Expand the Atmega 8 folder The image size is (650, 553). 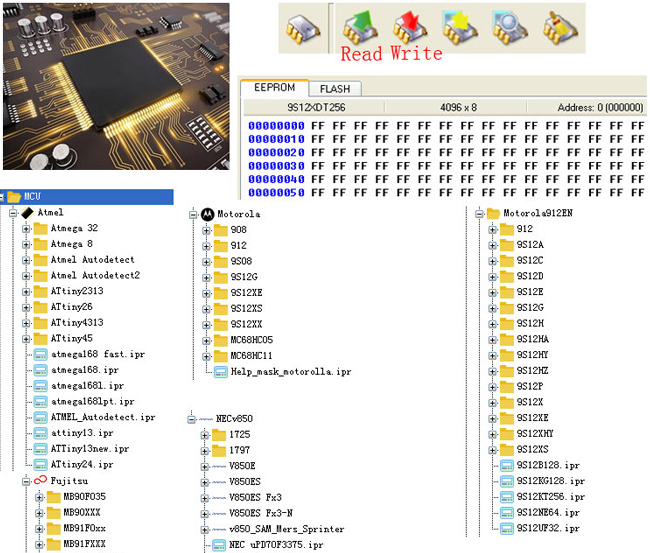click(26, 244)
